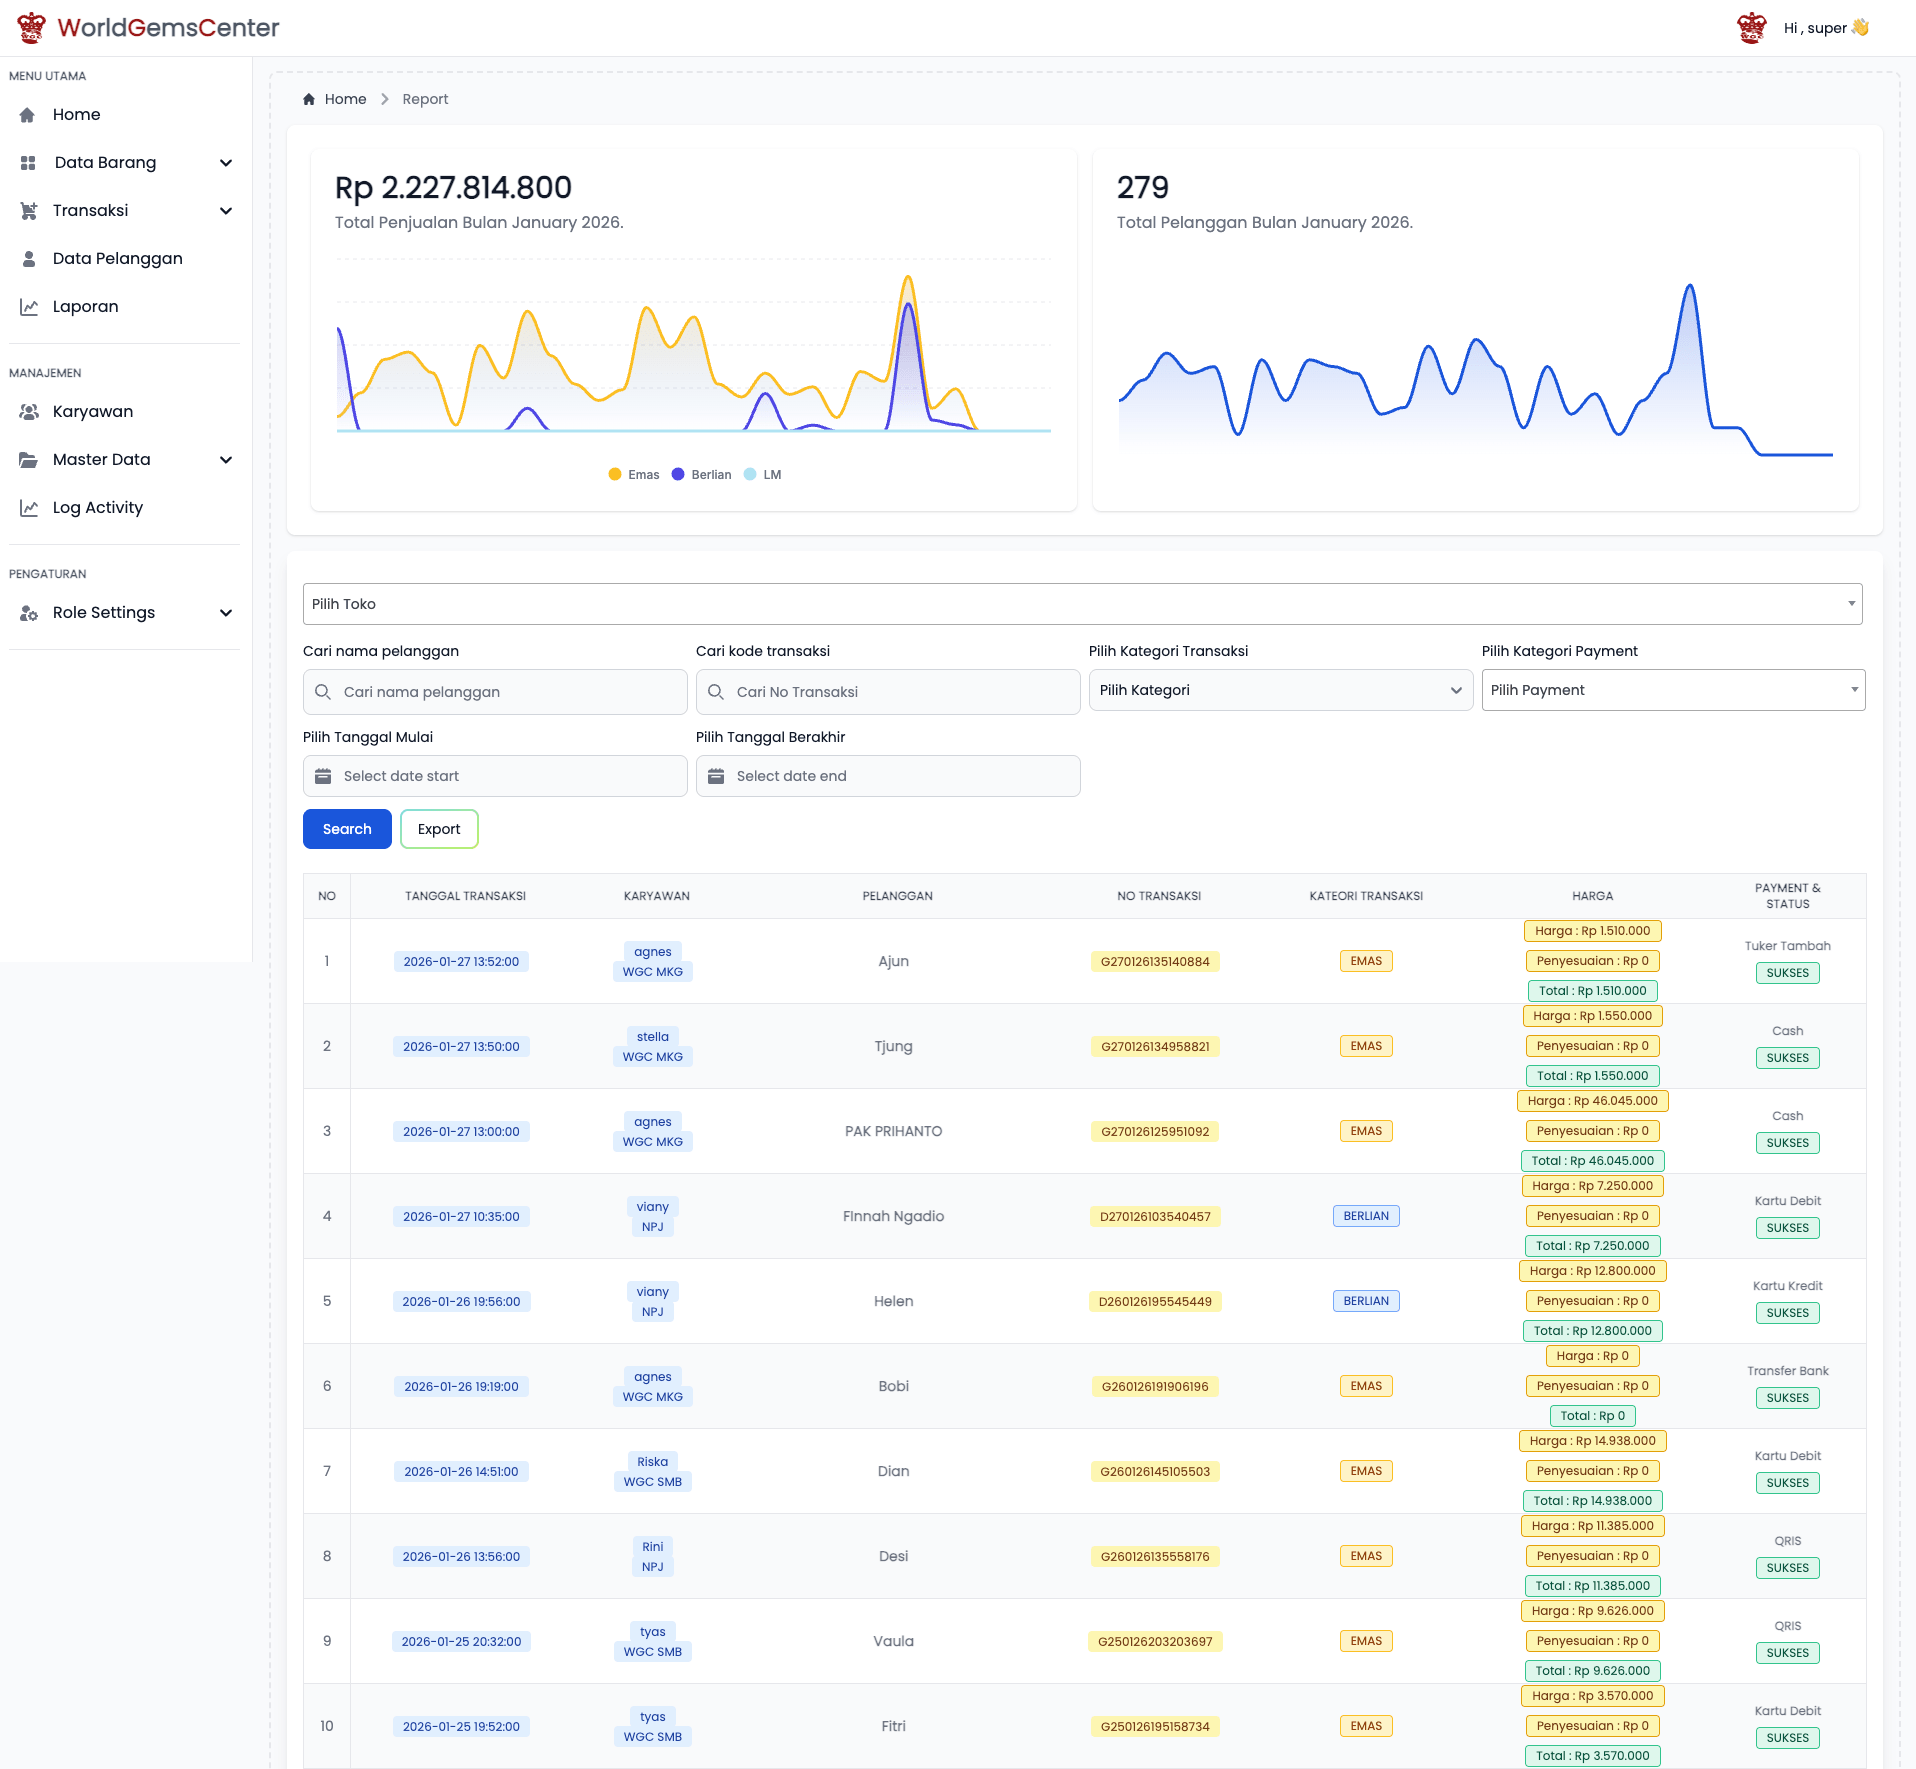Click the Laporan chart icon
Screen dimensions: 1916x1769
click(29, 307)
